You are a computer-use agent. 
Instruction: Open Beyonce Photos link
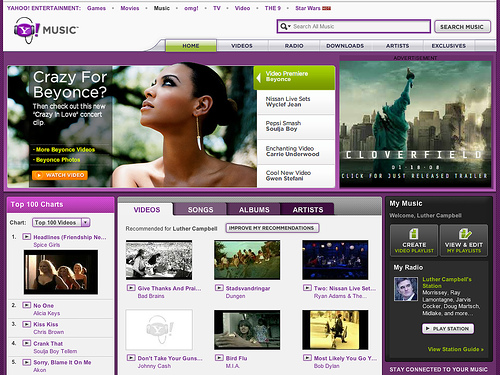(x=58, y=160)
